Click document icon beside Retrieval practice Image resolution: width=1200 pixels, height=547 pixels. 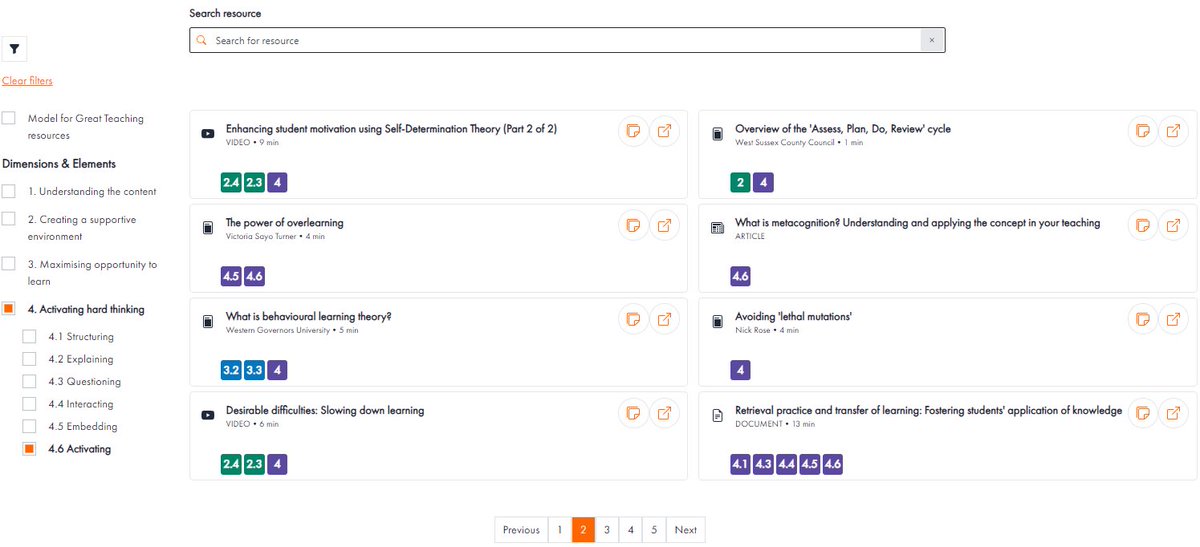pyautogui.click(x=717, y=415)
